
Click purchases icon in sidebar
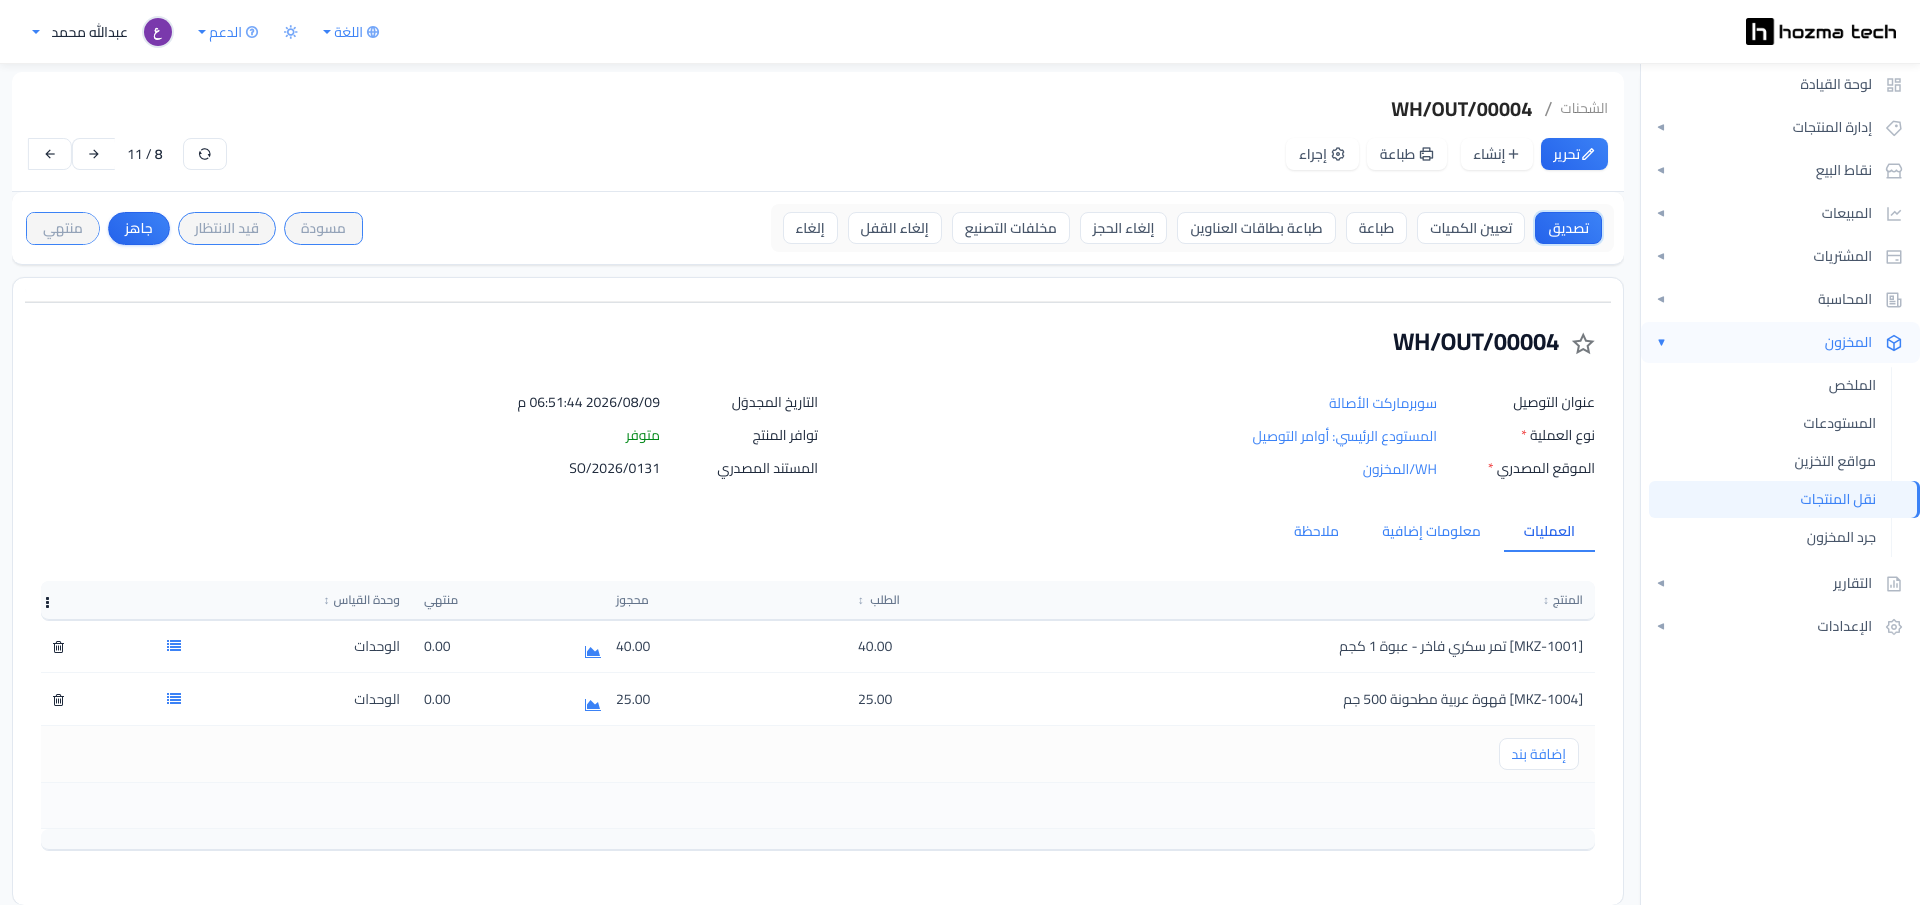coord(1894,257)
